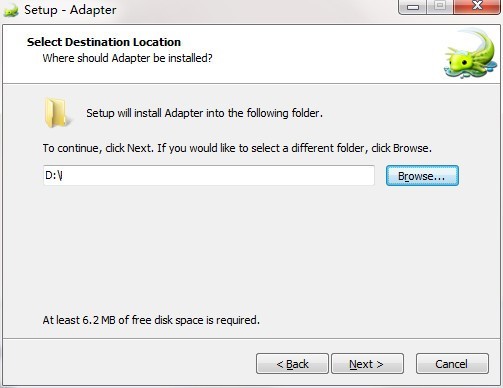Click the "Select Destination Location" heading
The image size is (503, 388).
[104, 42]
